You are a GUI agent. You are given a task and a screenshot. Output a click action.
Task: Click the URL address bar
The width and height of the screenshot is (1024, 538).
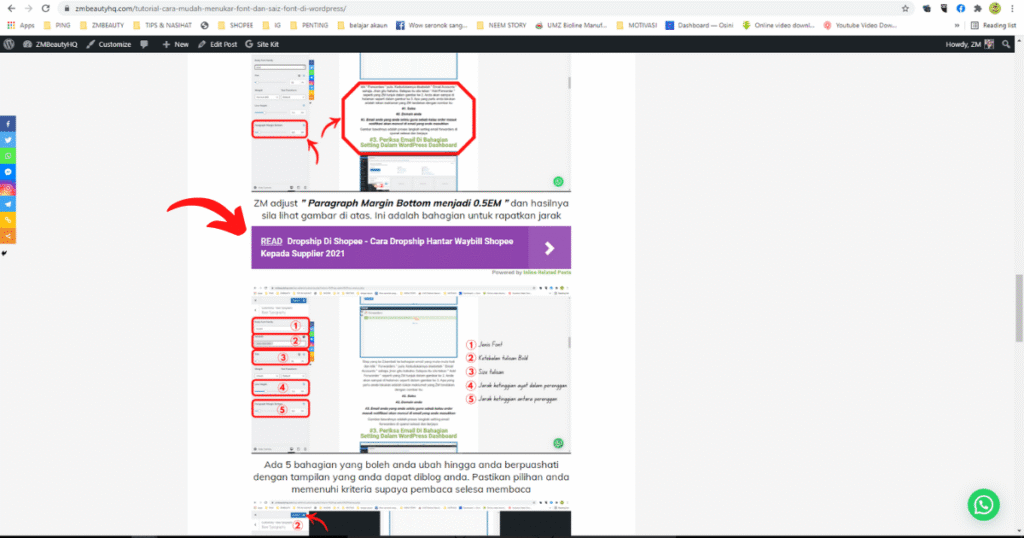[x=483, y=8]
